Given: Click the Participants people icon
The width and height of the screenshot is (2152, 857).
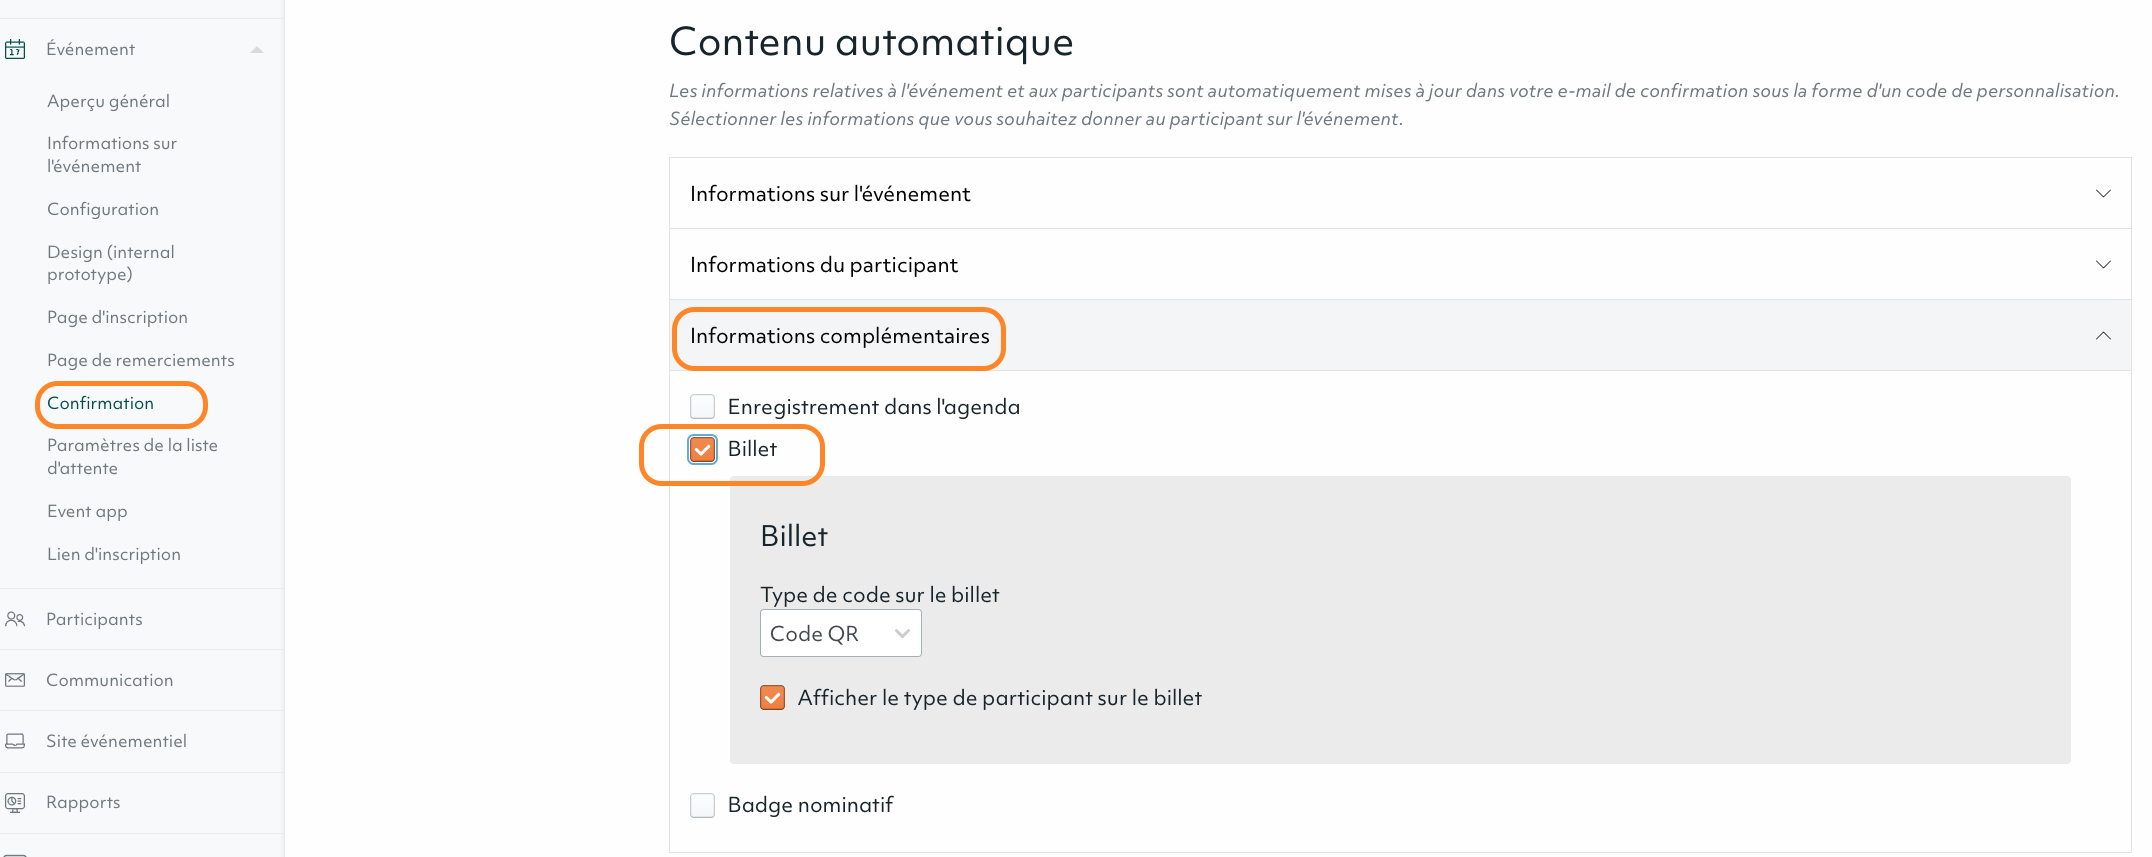Looking at the screenshot, I should click(x=15, y=619).
